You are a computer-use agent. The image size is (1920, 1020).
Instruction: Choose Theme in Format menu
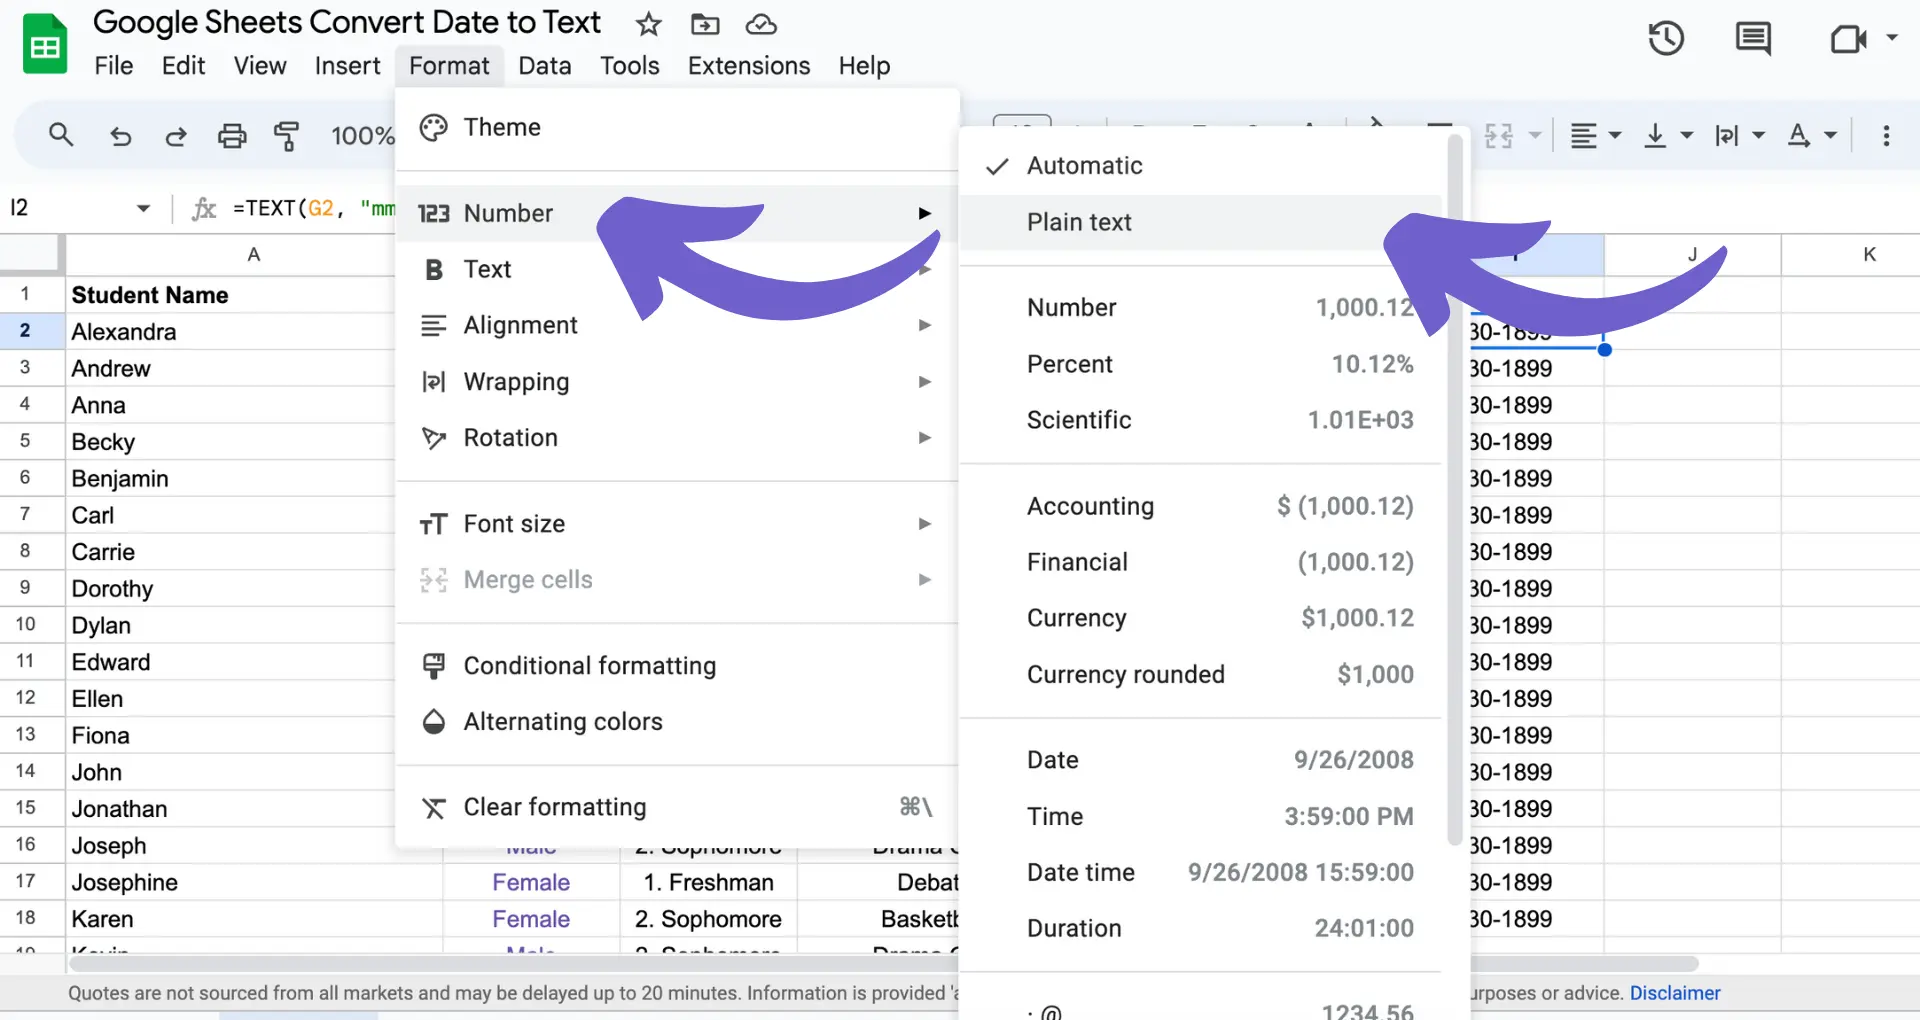coord(677,128)
